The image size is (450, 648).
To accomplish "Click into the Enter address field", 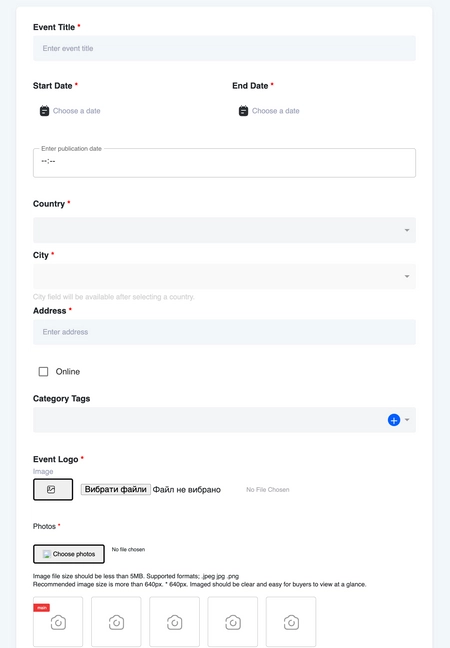I will (224, 332).
